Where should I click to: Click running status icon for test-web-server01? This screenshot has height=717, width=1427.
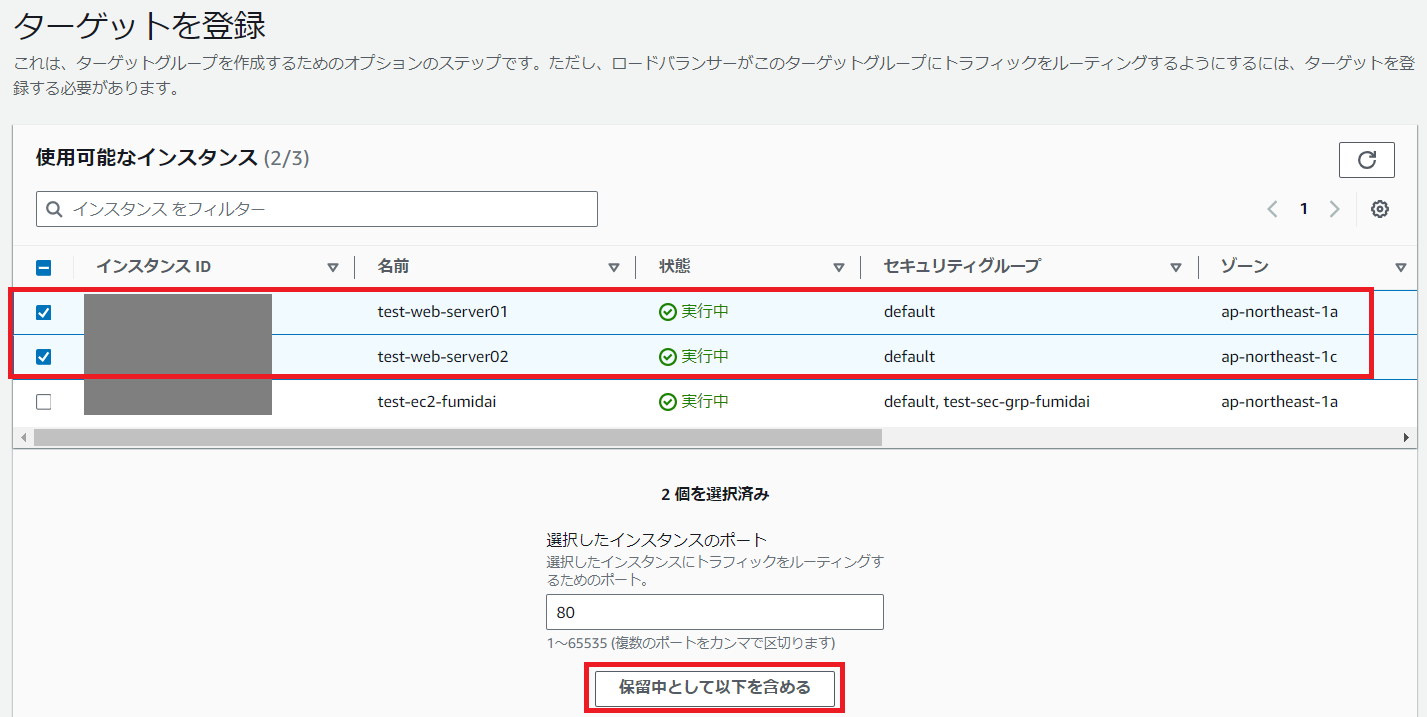click(668, 312)
